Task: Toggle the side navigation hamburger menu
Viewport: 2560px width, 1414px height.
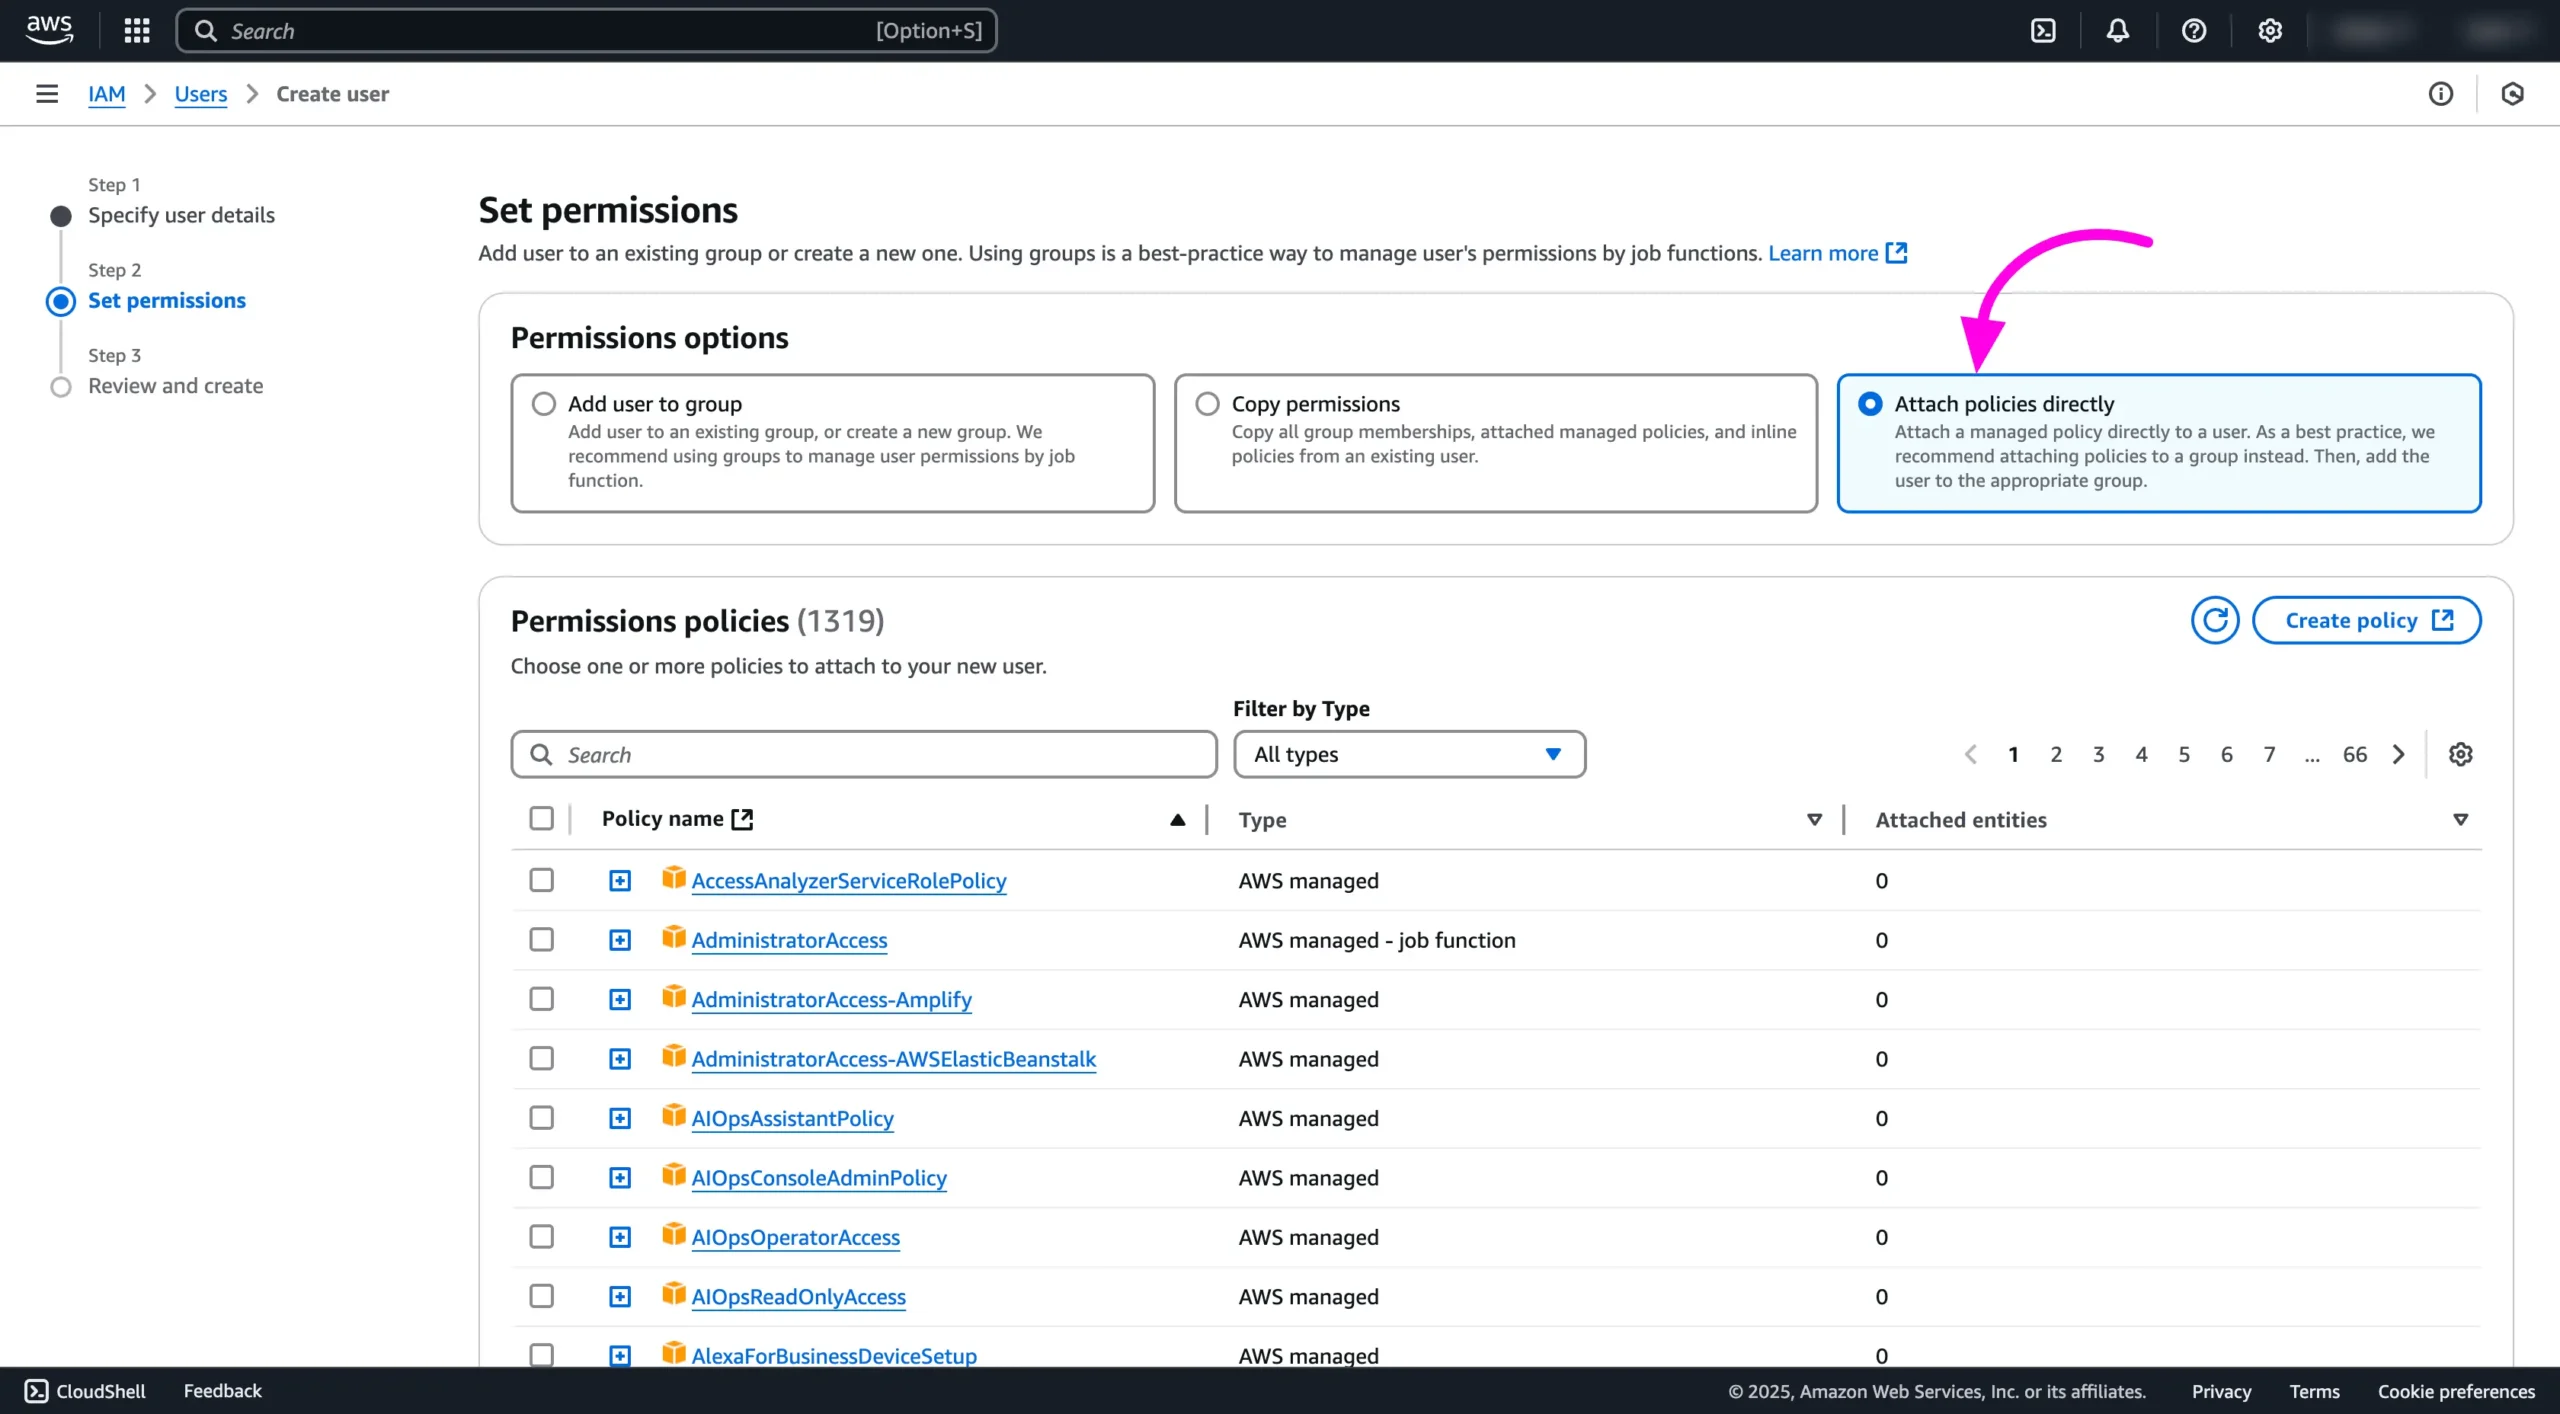Action: 47,94
